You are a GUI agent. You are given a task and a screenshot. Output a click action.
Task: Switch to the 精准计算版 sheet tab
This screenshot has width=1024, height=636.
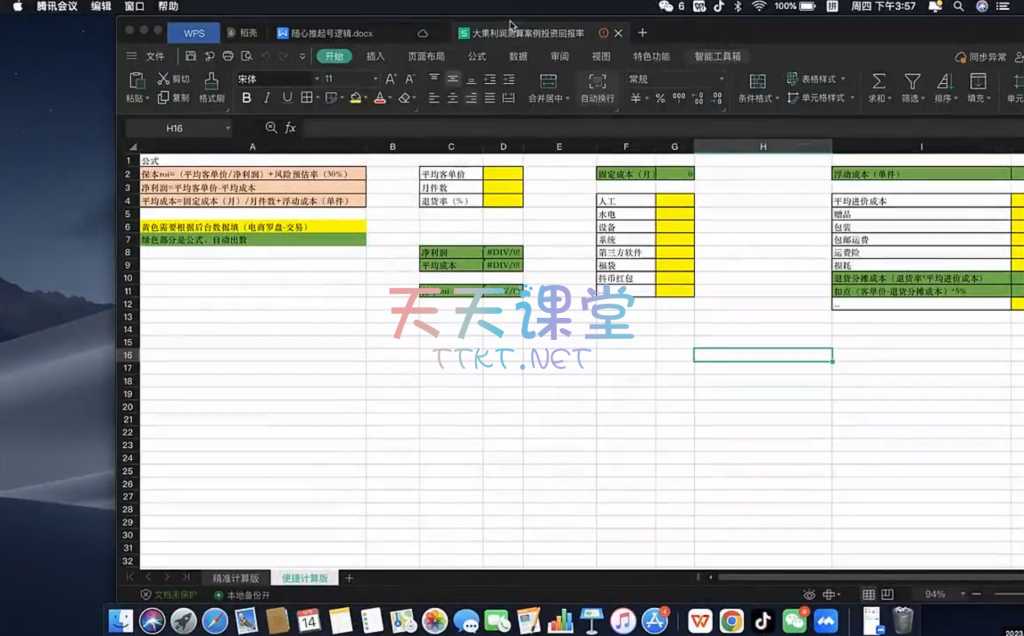coord(235,578)
